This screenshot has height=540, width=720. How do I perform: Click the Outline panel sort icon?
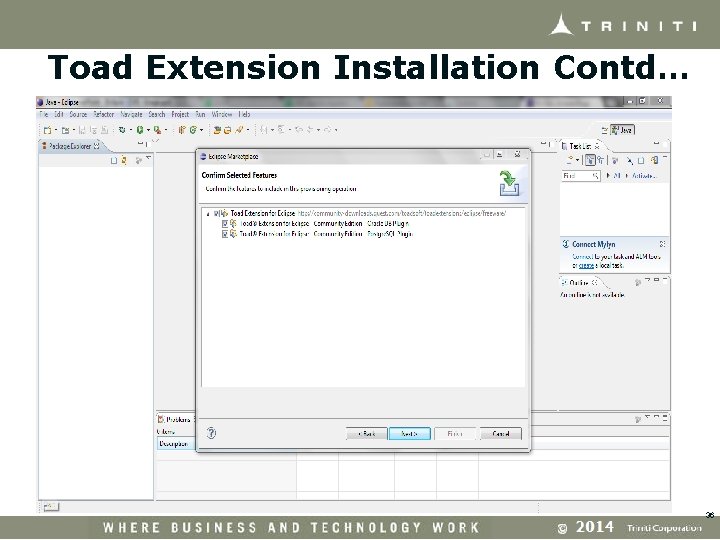click(x=638, y=282)
